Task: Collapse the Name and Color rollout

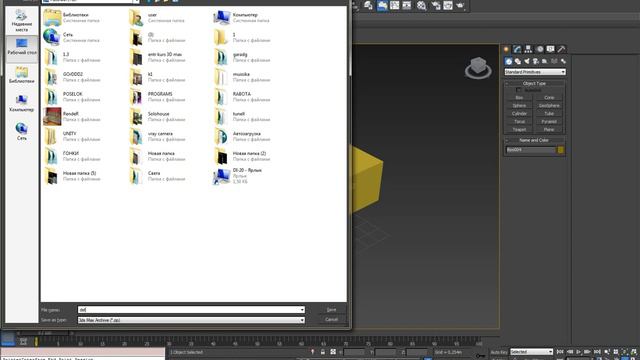Action: [x=534, y=140]
